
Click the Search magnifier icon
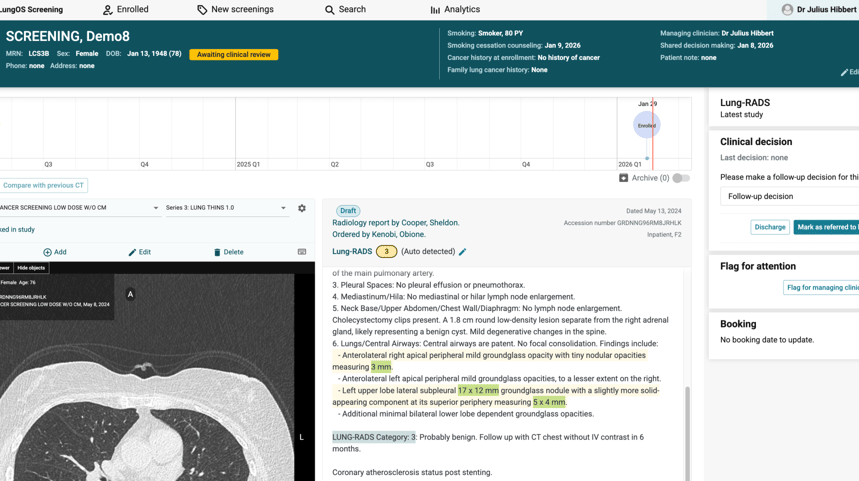coord(329,10)
